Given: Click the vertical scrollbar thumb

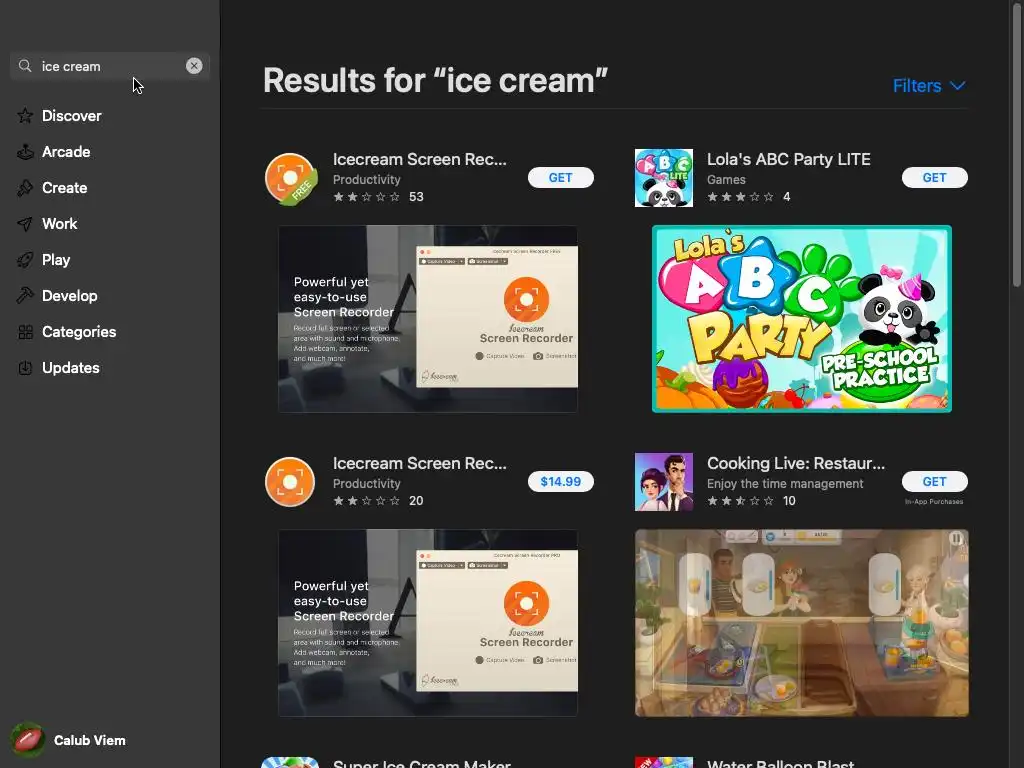Looking at the screenshot, I should pos(1016,144).
